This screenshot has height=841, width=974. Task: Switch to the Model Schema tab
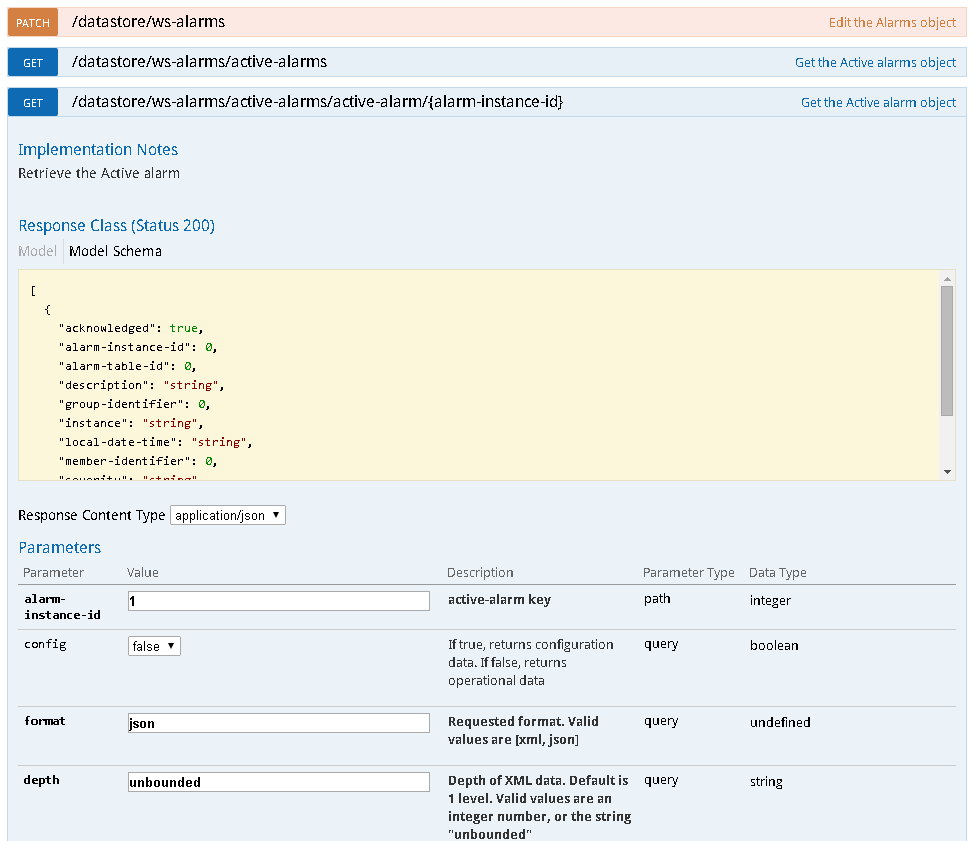pos(115,251)
